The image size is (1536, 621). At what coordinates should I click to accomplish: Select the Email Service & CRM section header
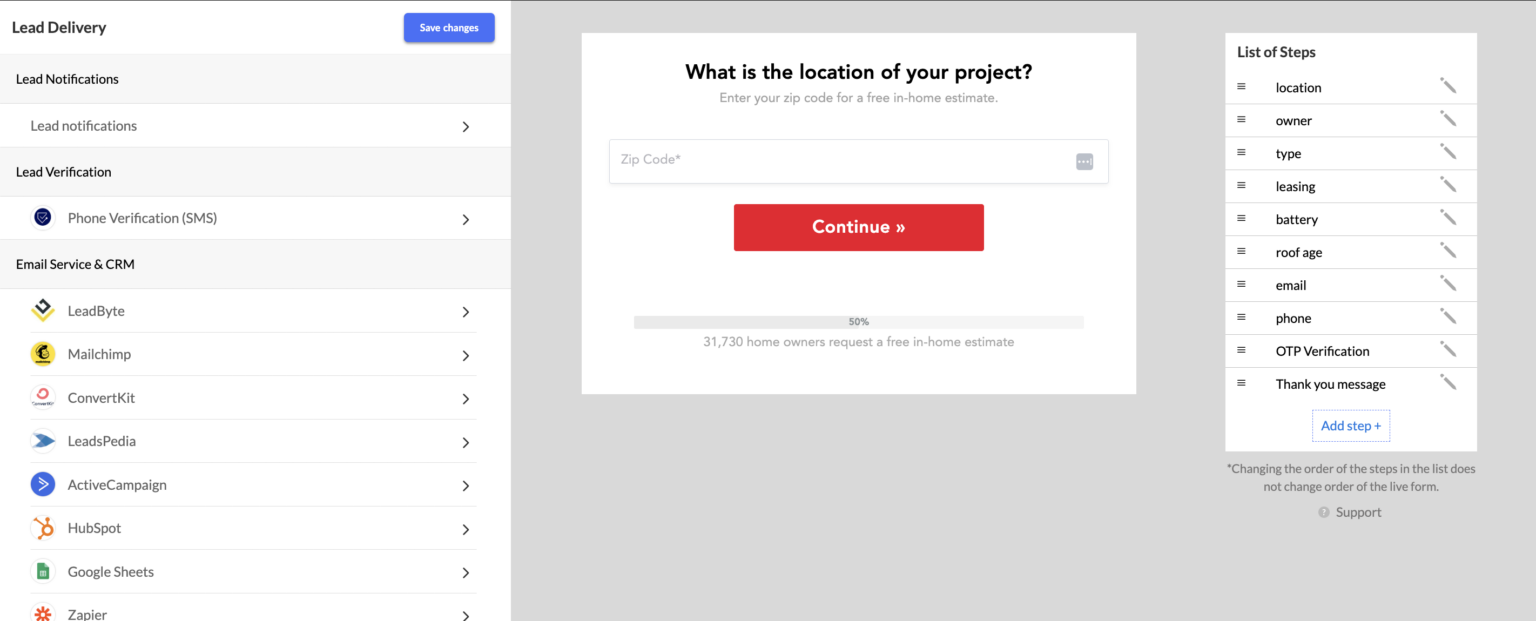(74, 264)
